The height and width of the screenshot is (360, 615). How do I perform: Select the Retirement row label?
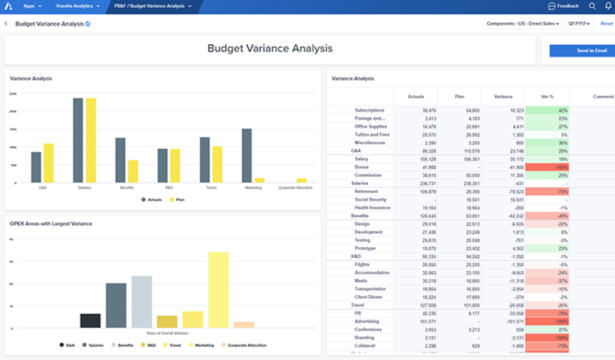[x=366, y=191]
